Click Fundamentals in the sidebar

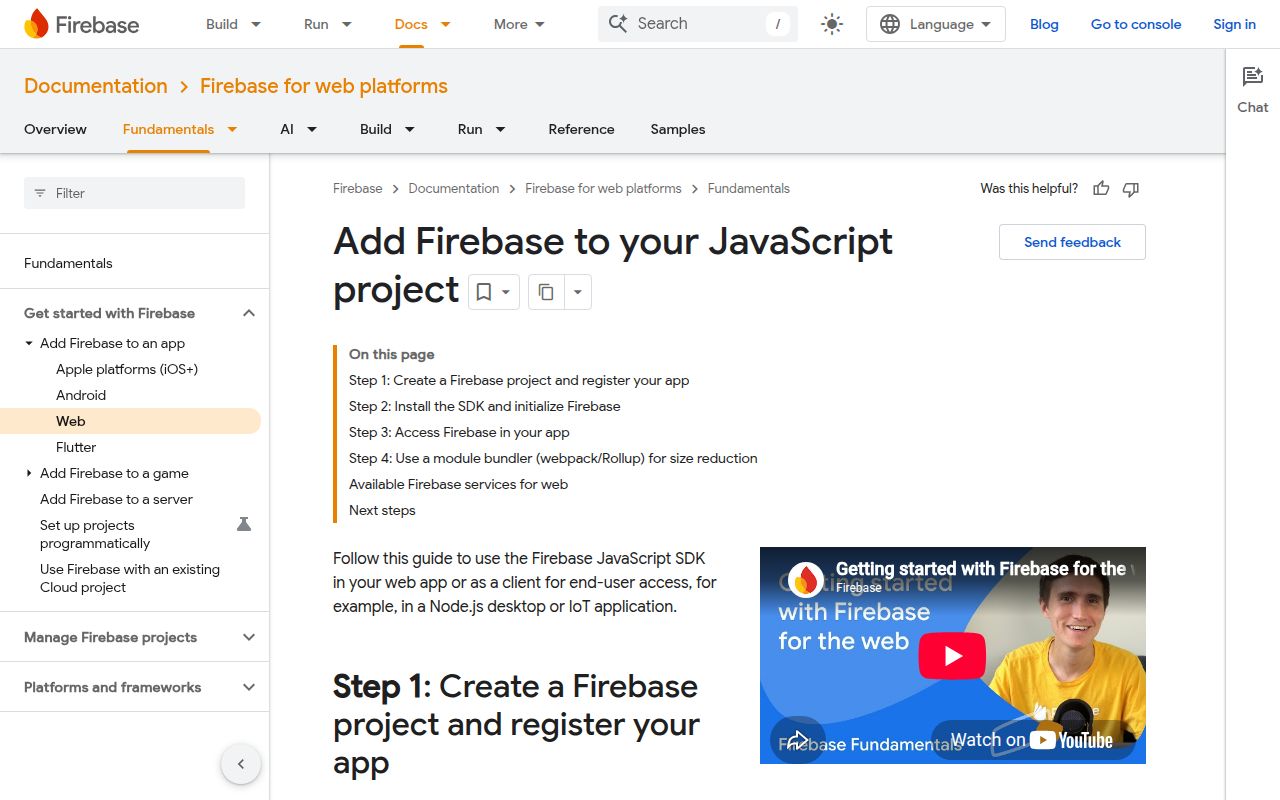[68, 263]
